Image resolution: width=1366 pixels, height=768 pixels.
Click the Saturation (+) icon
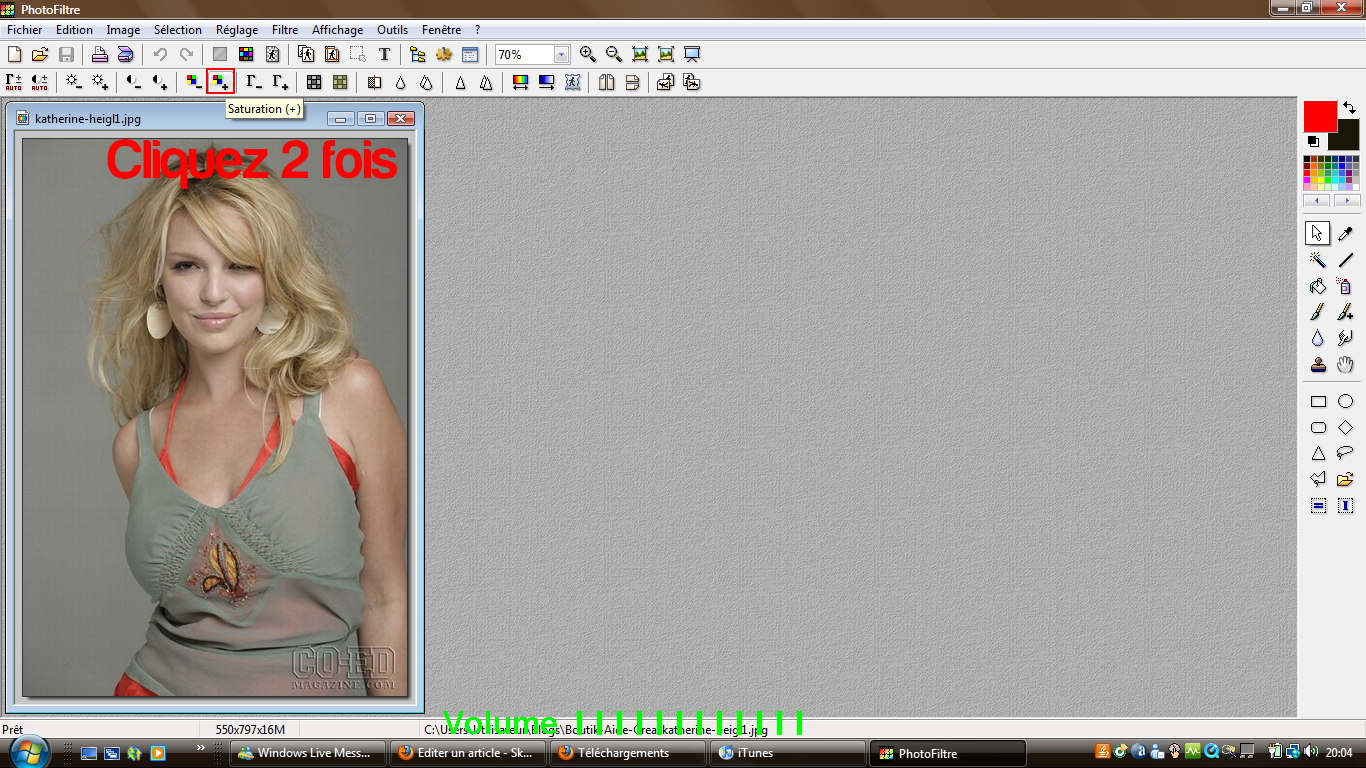220,82
